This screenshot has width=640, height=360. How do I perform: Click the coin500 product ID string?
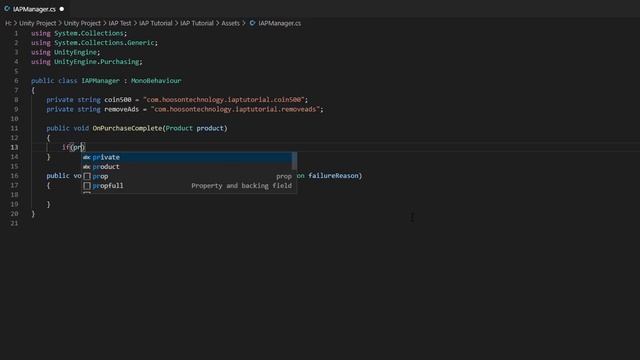click(x=224, y=100)
